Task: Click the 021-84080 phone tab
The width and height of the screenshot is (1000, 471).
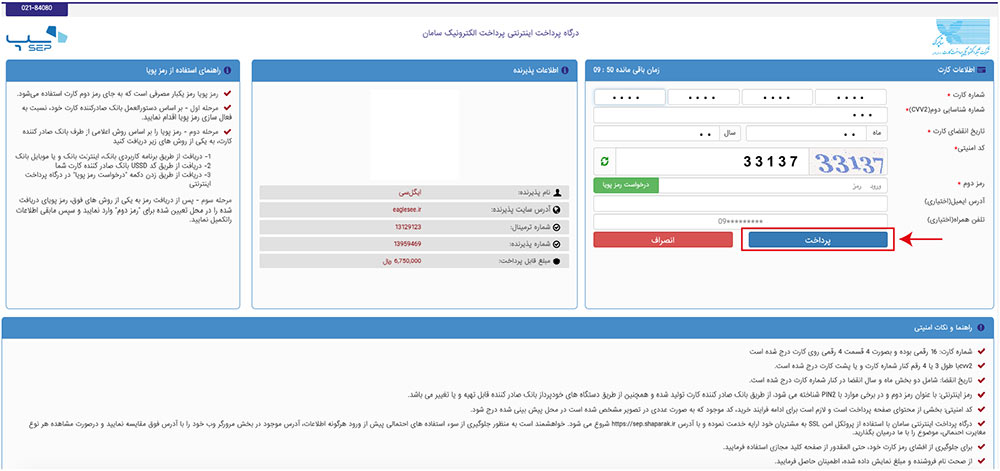Action: pyautogui.click(x=35, y=8)
